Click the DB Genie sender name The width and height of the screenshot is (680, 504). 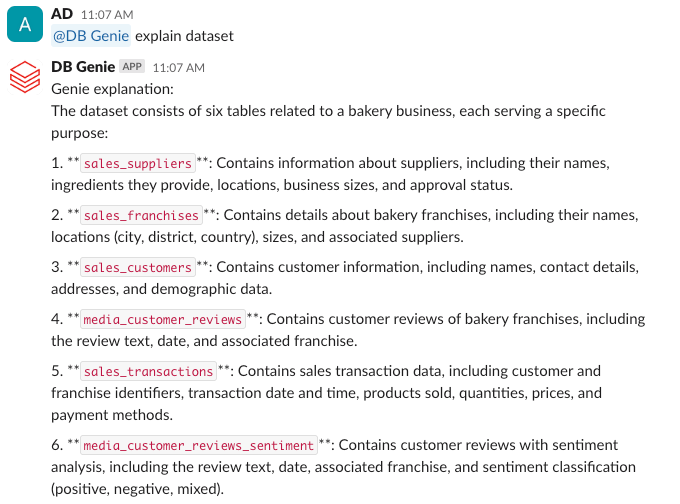pyautogui.click(x=82, y=67)
